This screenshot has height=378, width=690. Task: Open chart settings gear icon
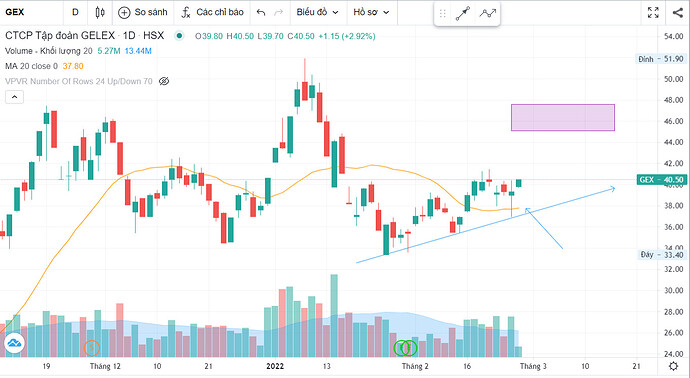tap(673, 366)
